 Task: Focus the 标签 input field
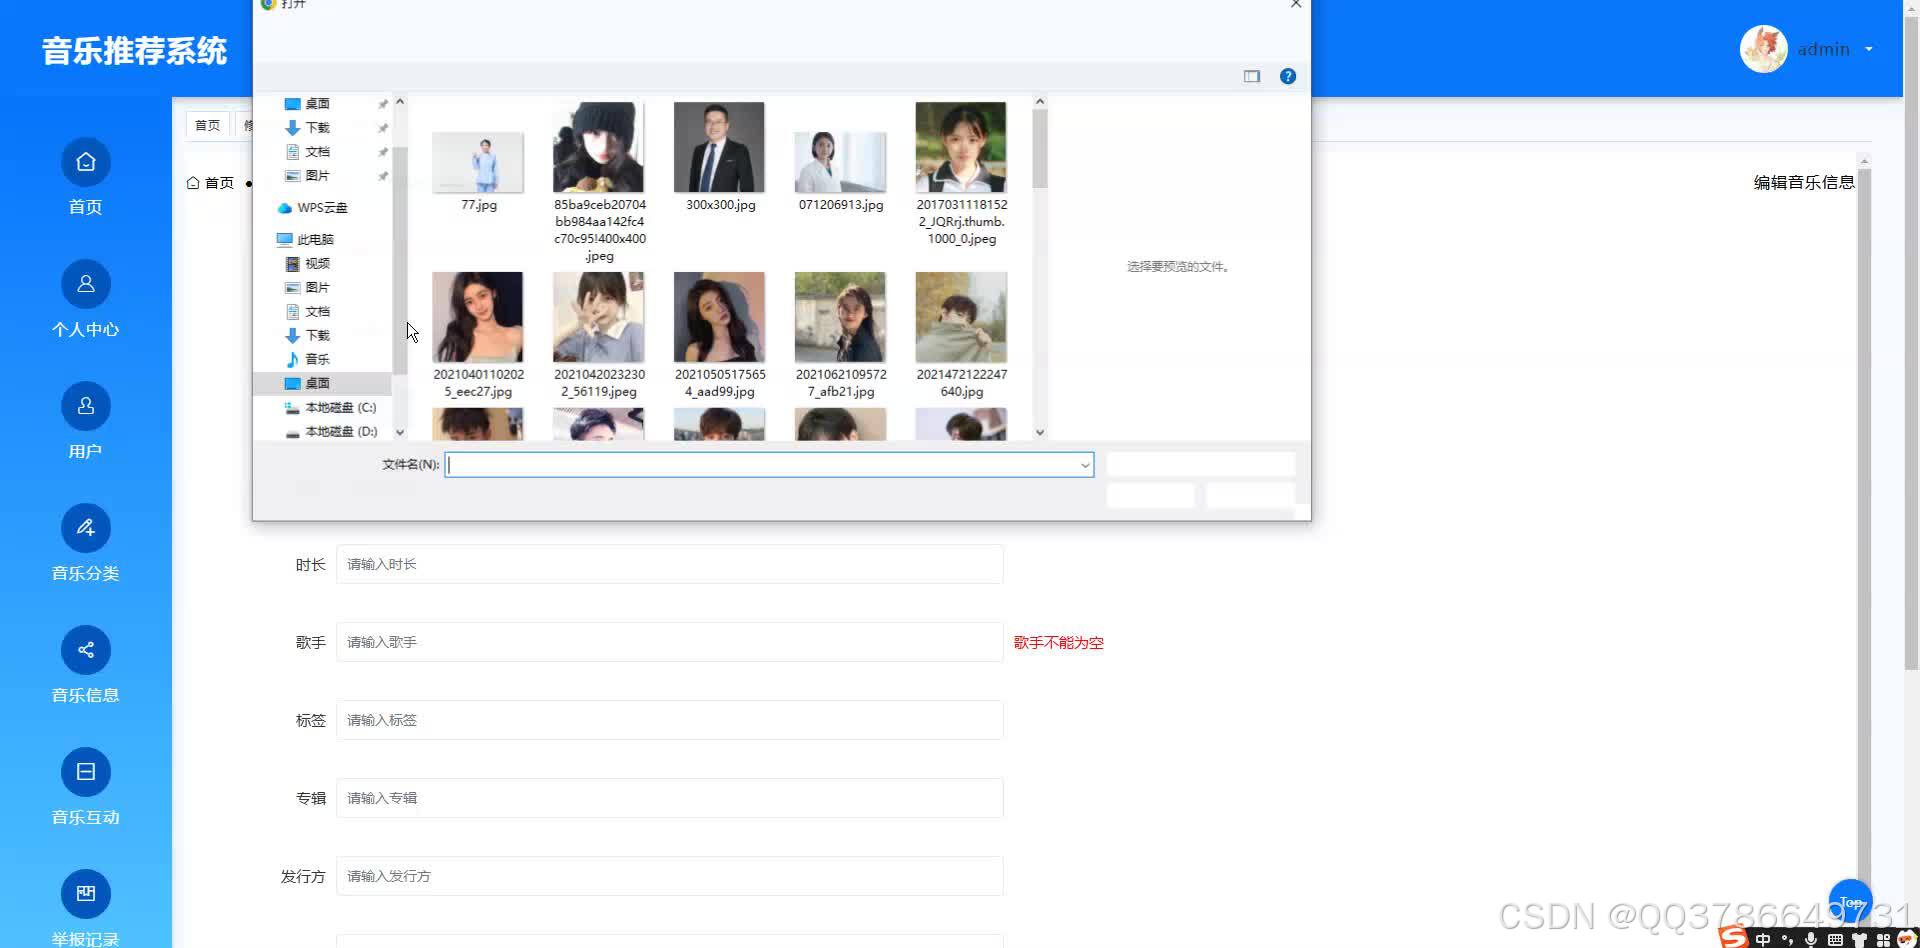(669, 720)
